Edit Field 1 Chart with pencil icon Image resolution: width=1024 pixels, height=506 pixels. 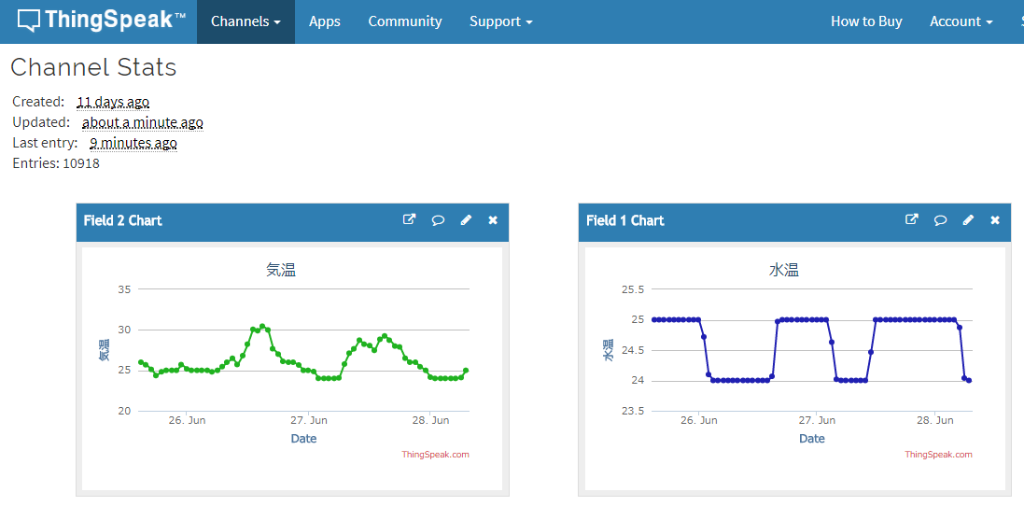[x=968, y=220]
